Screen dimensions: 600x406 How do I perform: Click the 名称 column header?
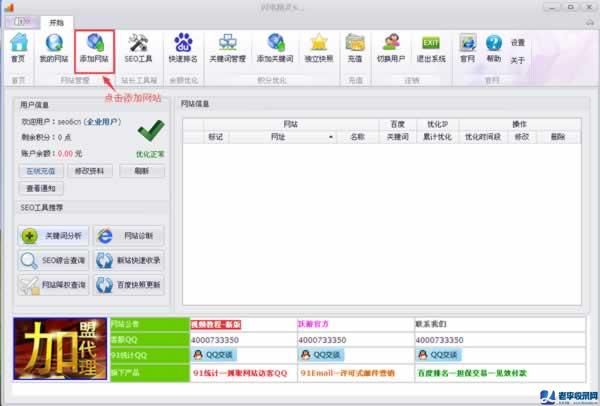[x=357, y=137]
